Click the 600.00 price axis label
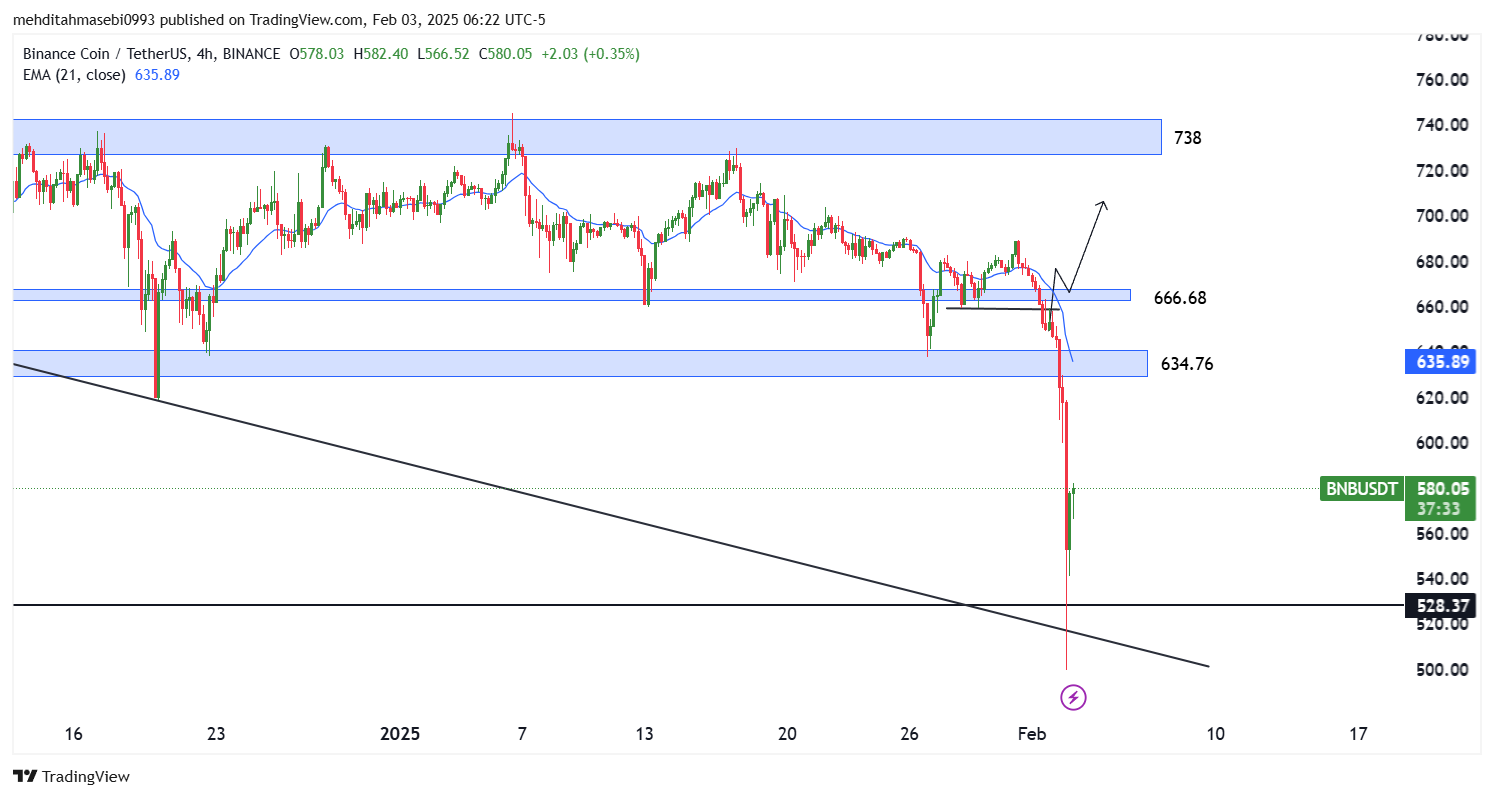Viewport: 1494px width, 798px height. (1441, 442)
